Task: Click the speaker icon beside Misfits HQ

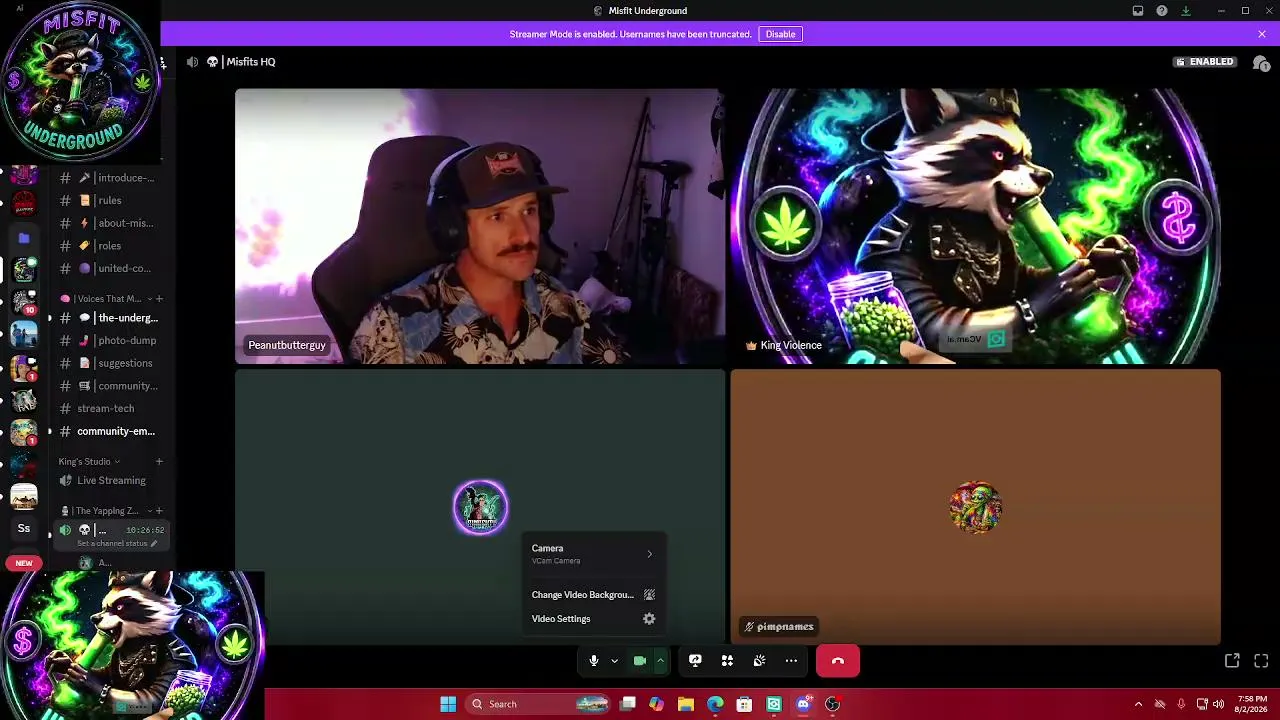Action: 192,62
